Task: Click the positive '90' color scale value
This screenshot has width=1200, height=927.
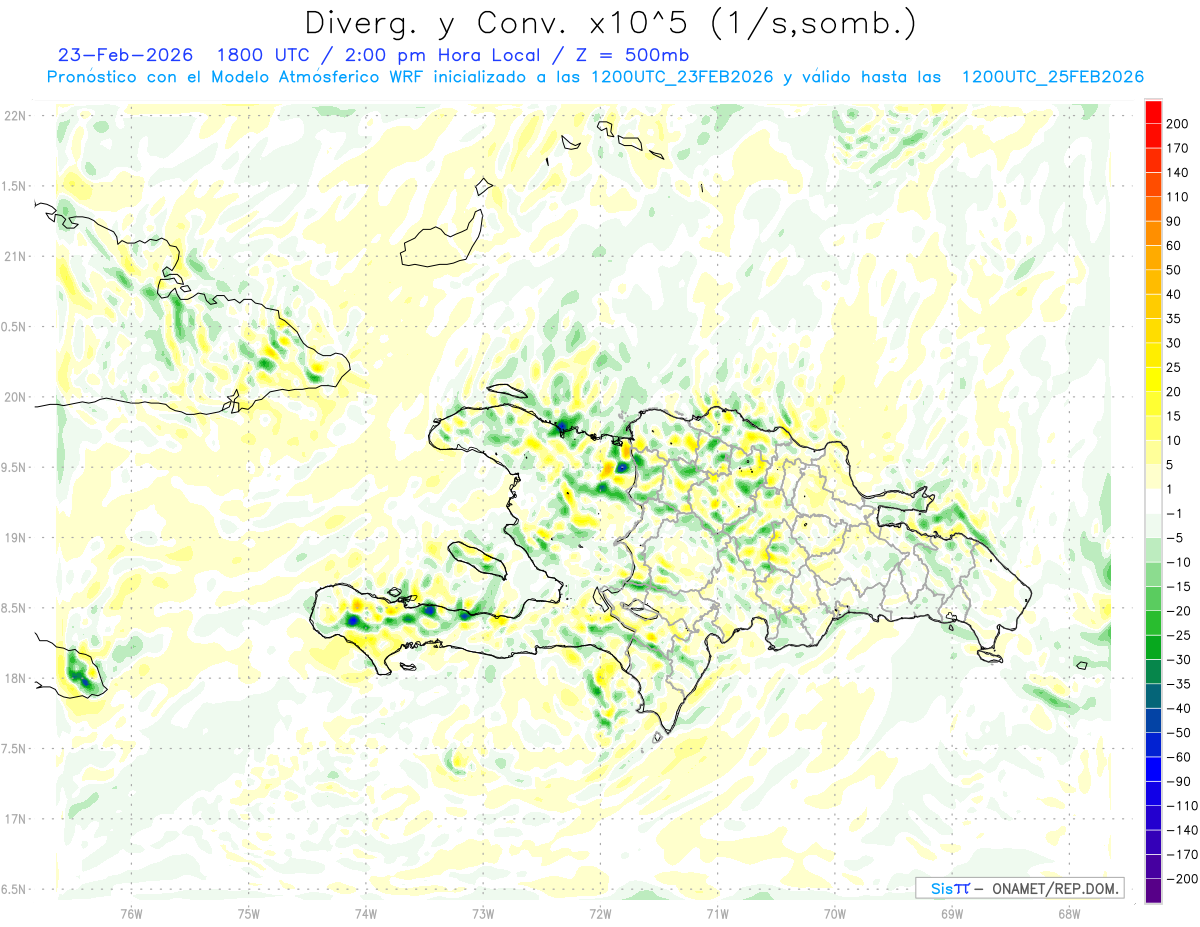Action: [x=1175, y=221]
